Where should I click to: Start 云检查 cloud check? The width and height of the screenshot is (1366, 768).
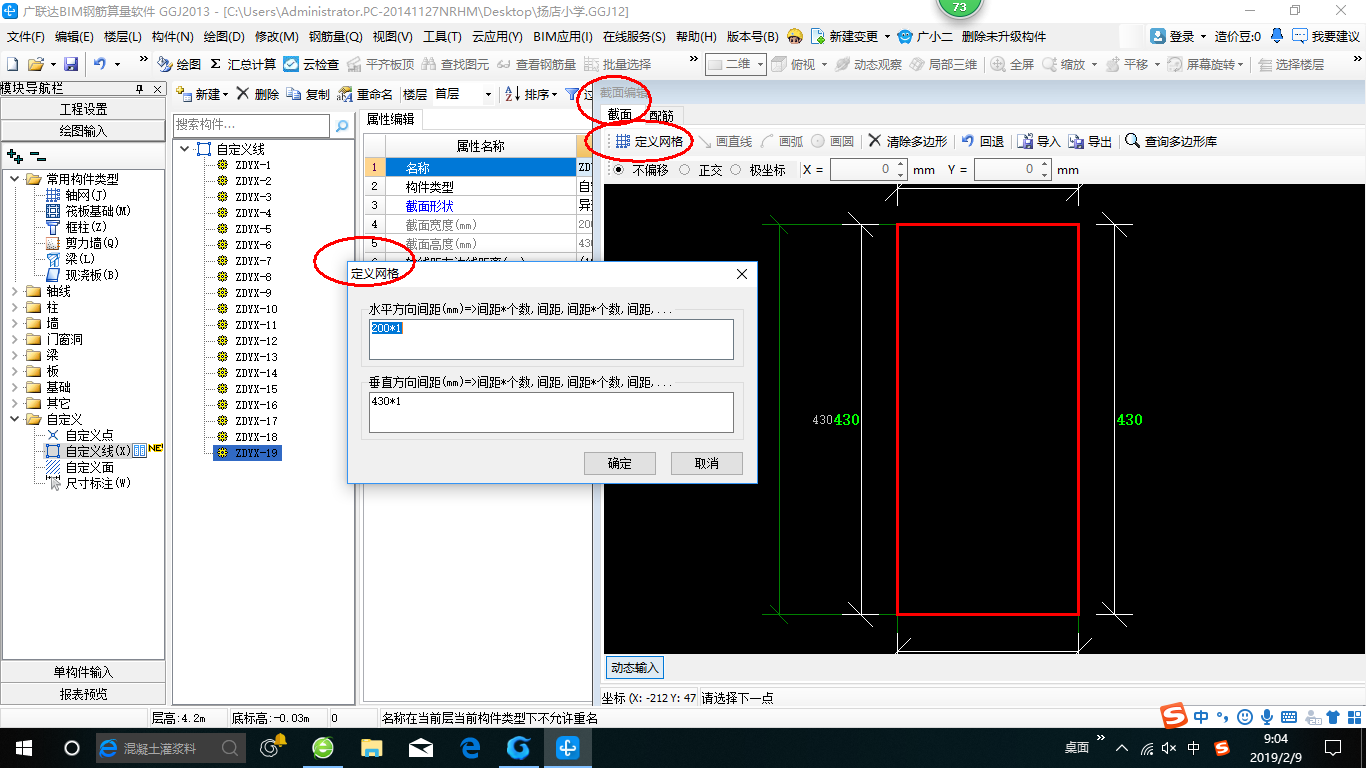[x=311, y=64]
